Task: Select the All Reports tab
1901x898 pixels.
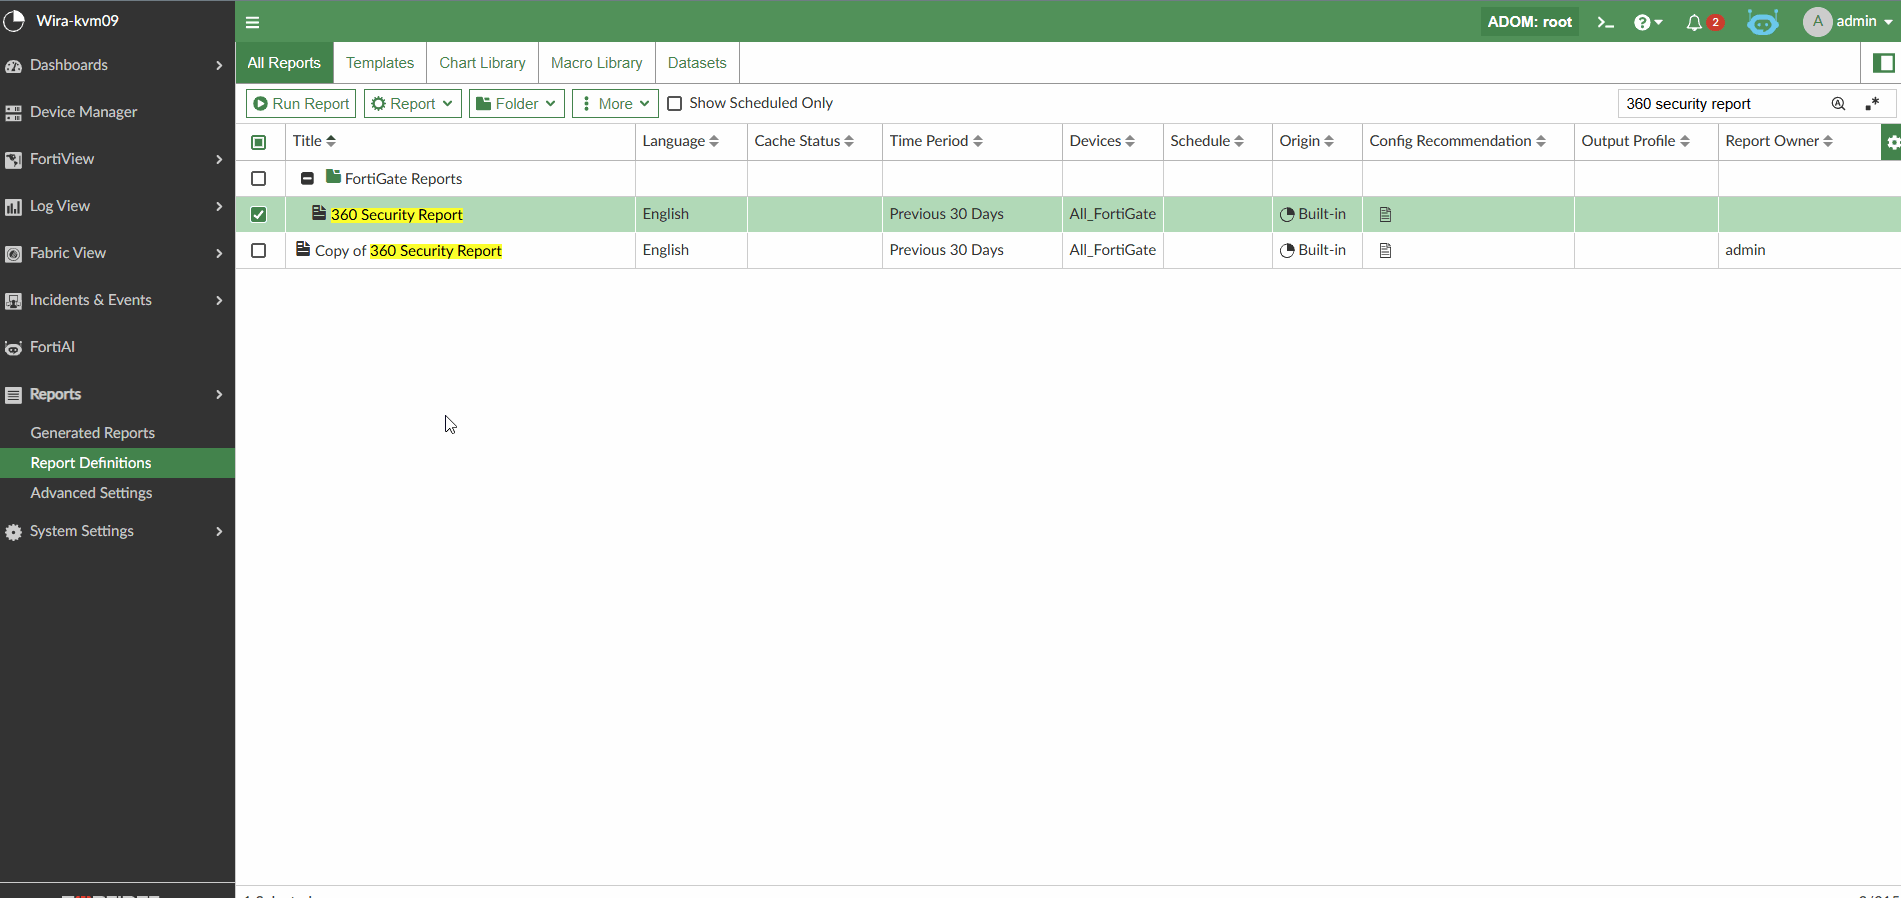Action: coord(284,63)
